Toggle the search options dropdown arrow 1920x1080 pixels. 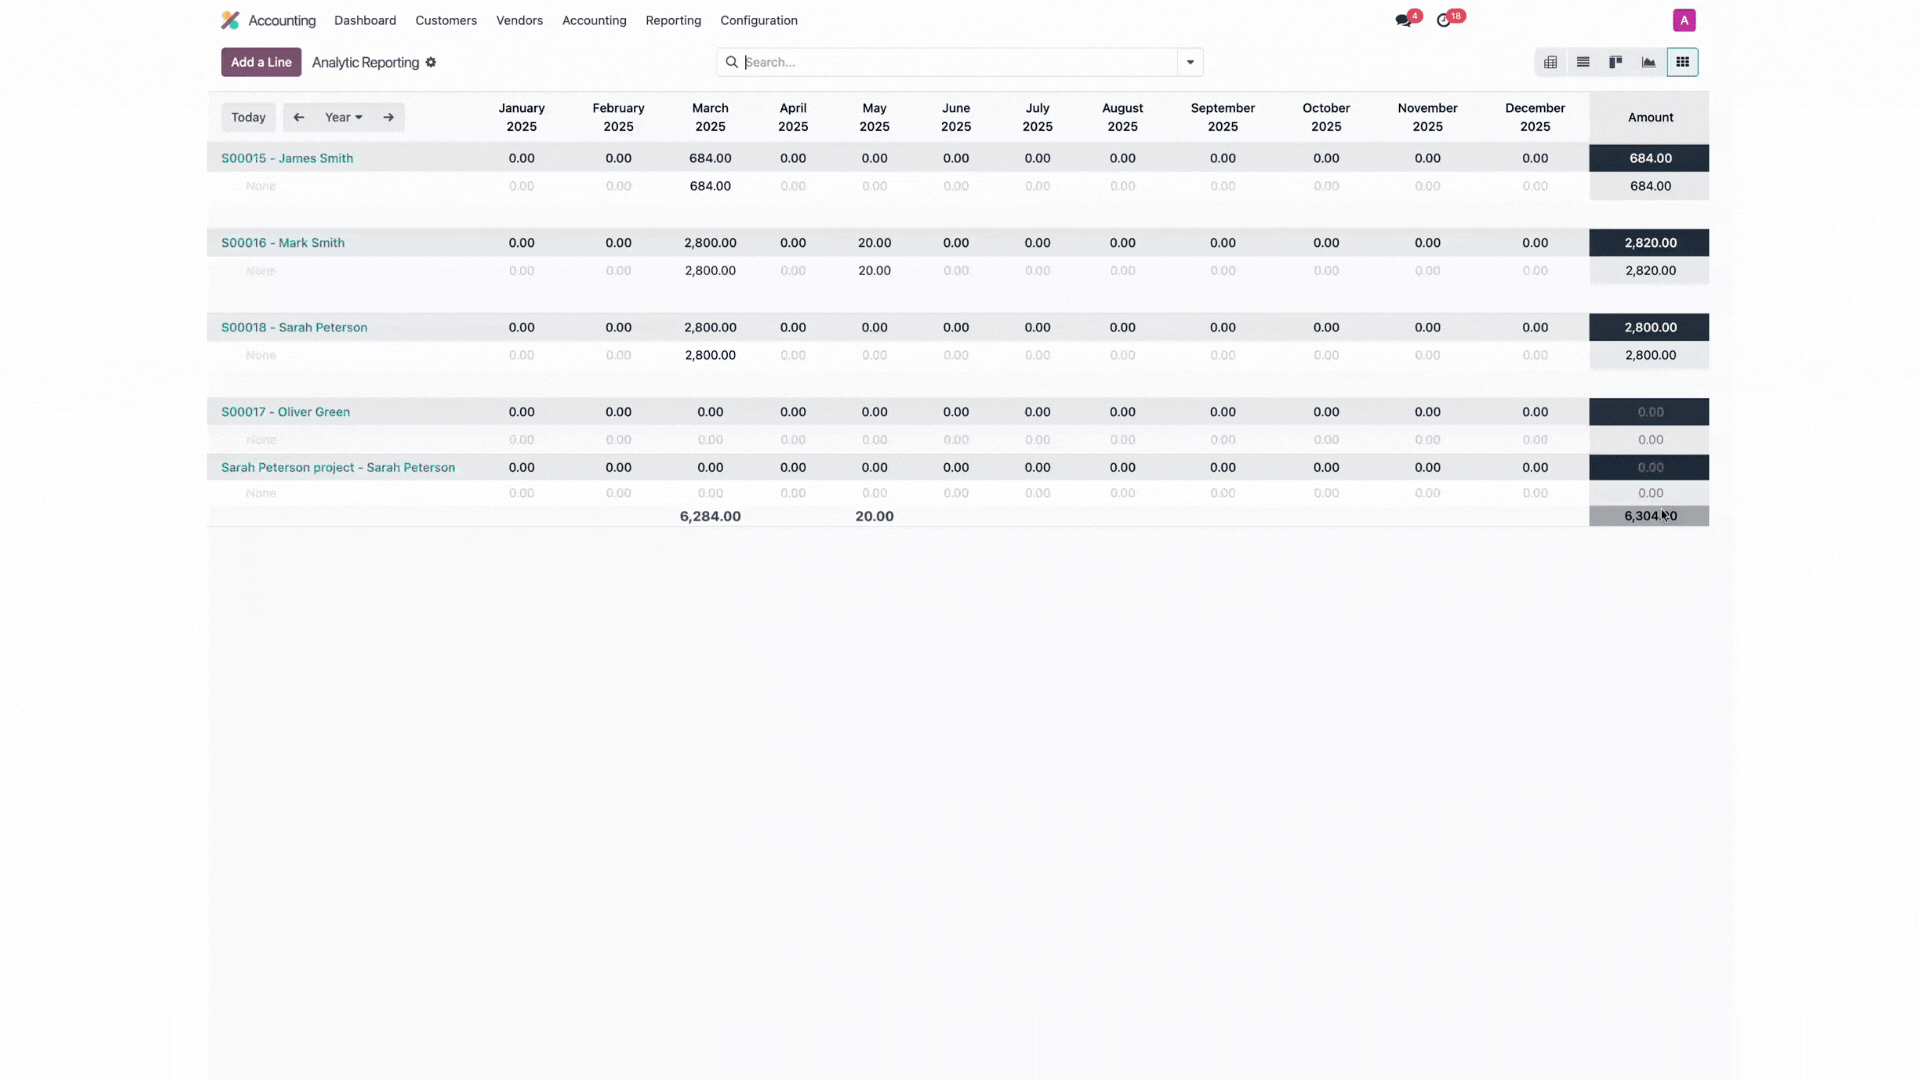click(1190, 62)
